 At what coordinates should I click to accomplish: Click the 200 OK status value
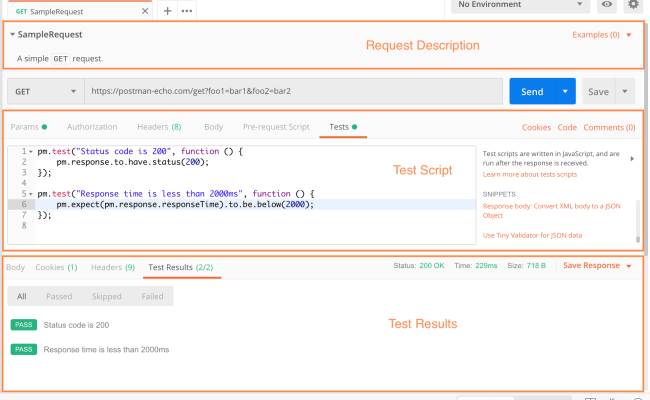(x=432, y=266)
